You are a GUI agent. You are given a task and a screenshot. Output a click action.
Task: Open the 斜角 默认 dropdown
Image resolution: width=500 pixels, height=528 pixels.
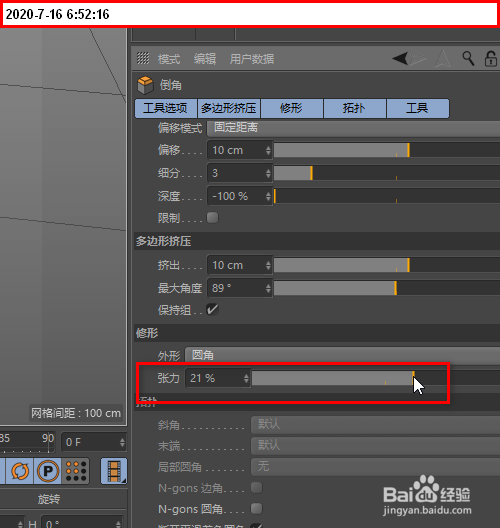375,425
